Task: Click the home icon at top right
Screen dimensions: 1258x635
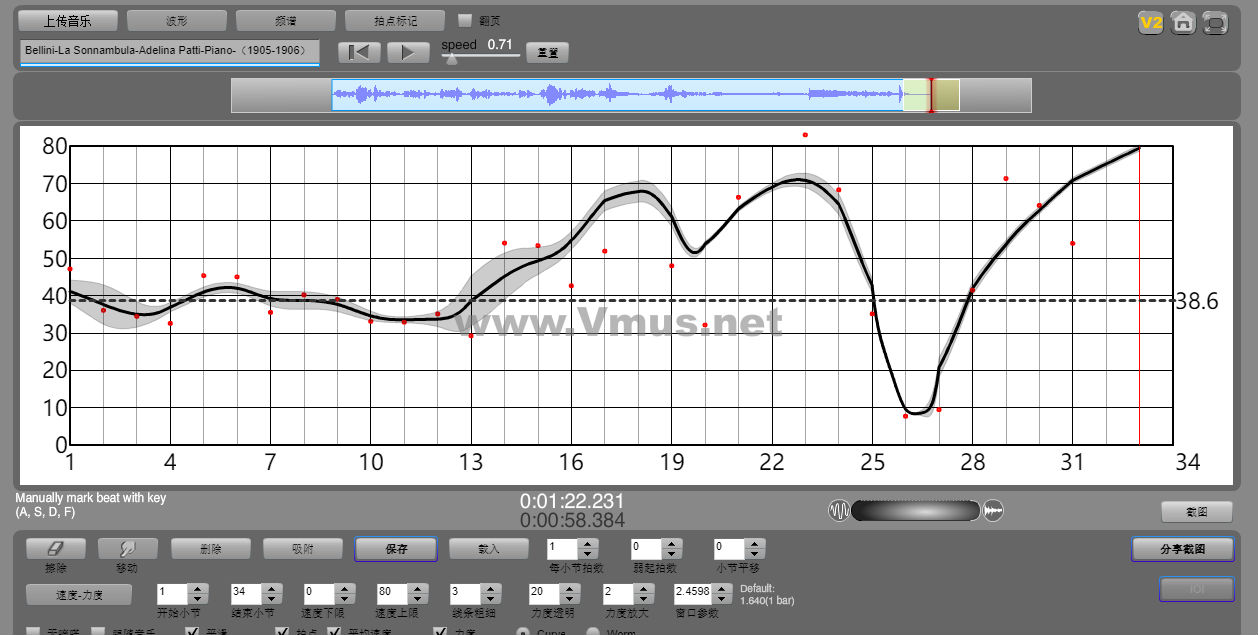Action: click(x=1183, y=23)
